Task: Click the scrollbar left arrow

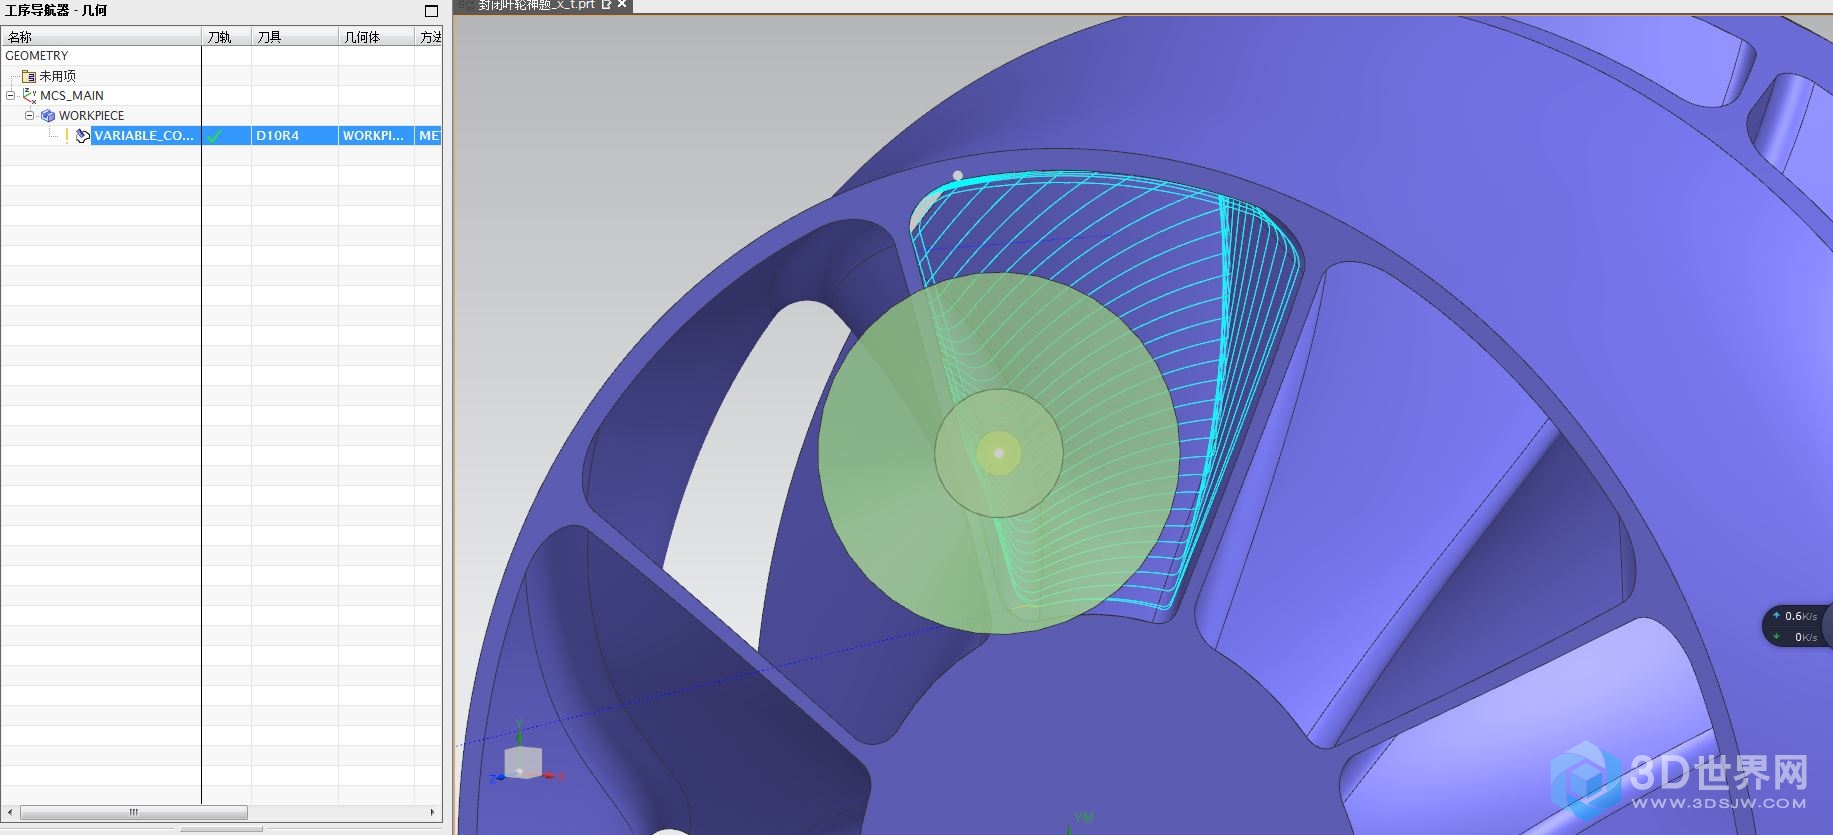Action: pos(11,812)
